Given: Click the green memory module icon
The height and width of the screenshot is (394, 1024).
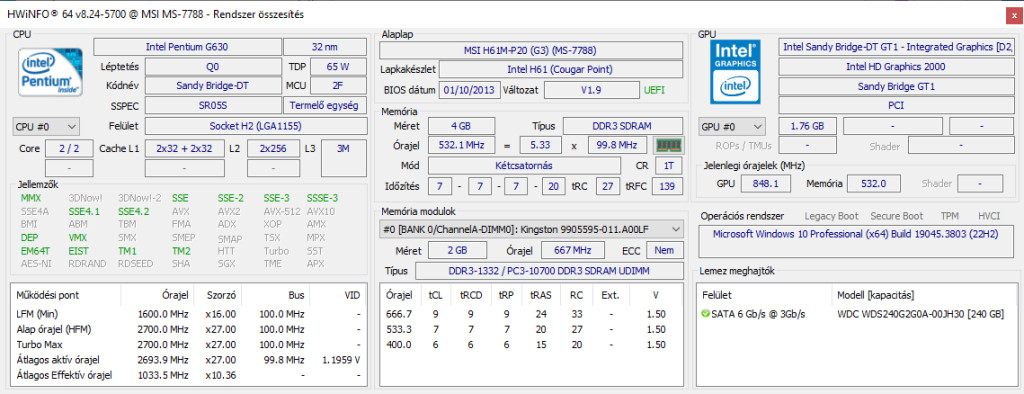Looking at the screenshot, I should [668, 145].
